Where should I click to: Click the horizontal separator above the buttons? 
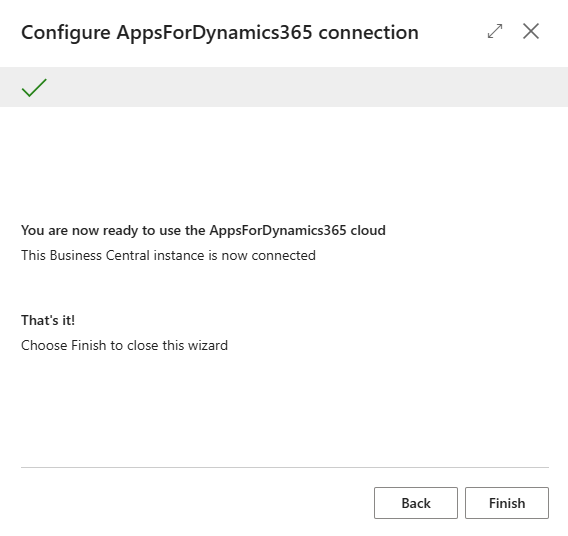pos(285,467)
